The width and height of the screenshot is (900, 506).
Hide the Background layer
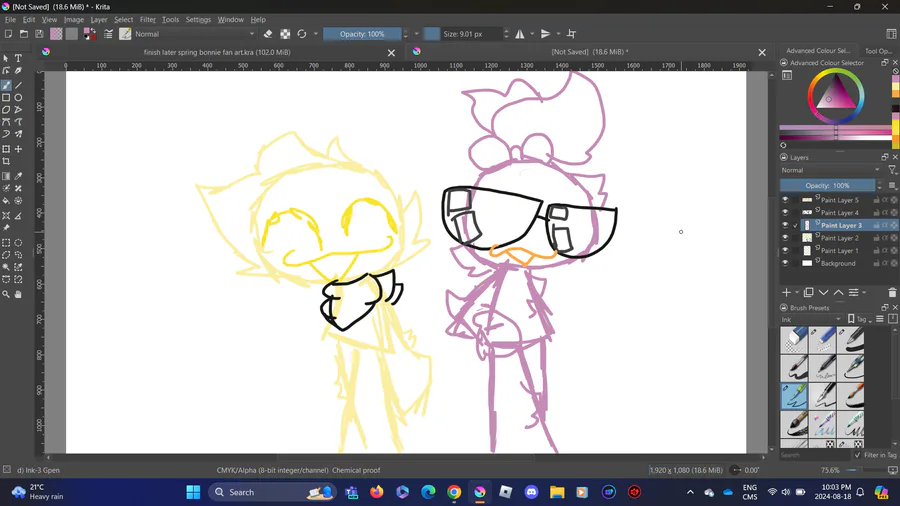(x=785, y=263)
